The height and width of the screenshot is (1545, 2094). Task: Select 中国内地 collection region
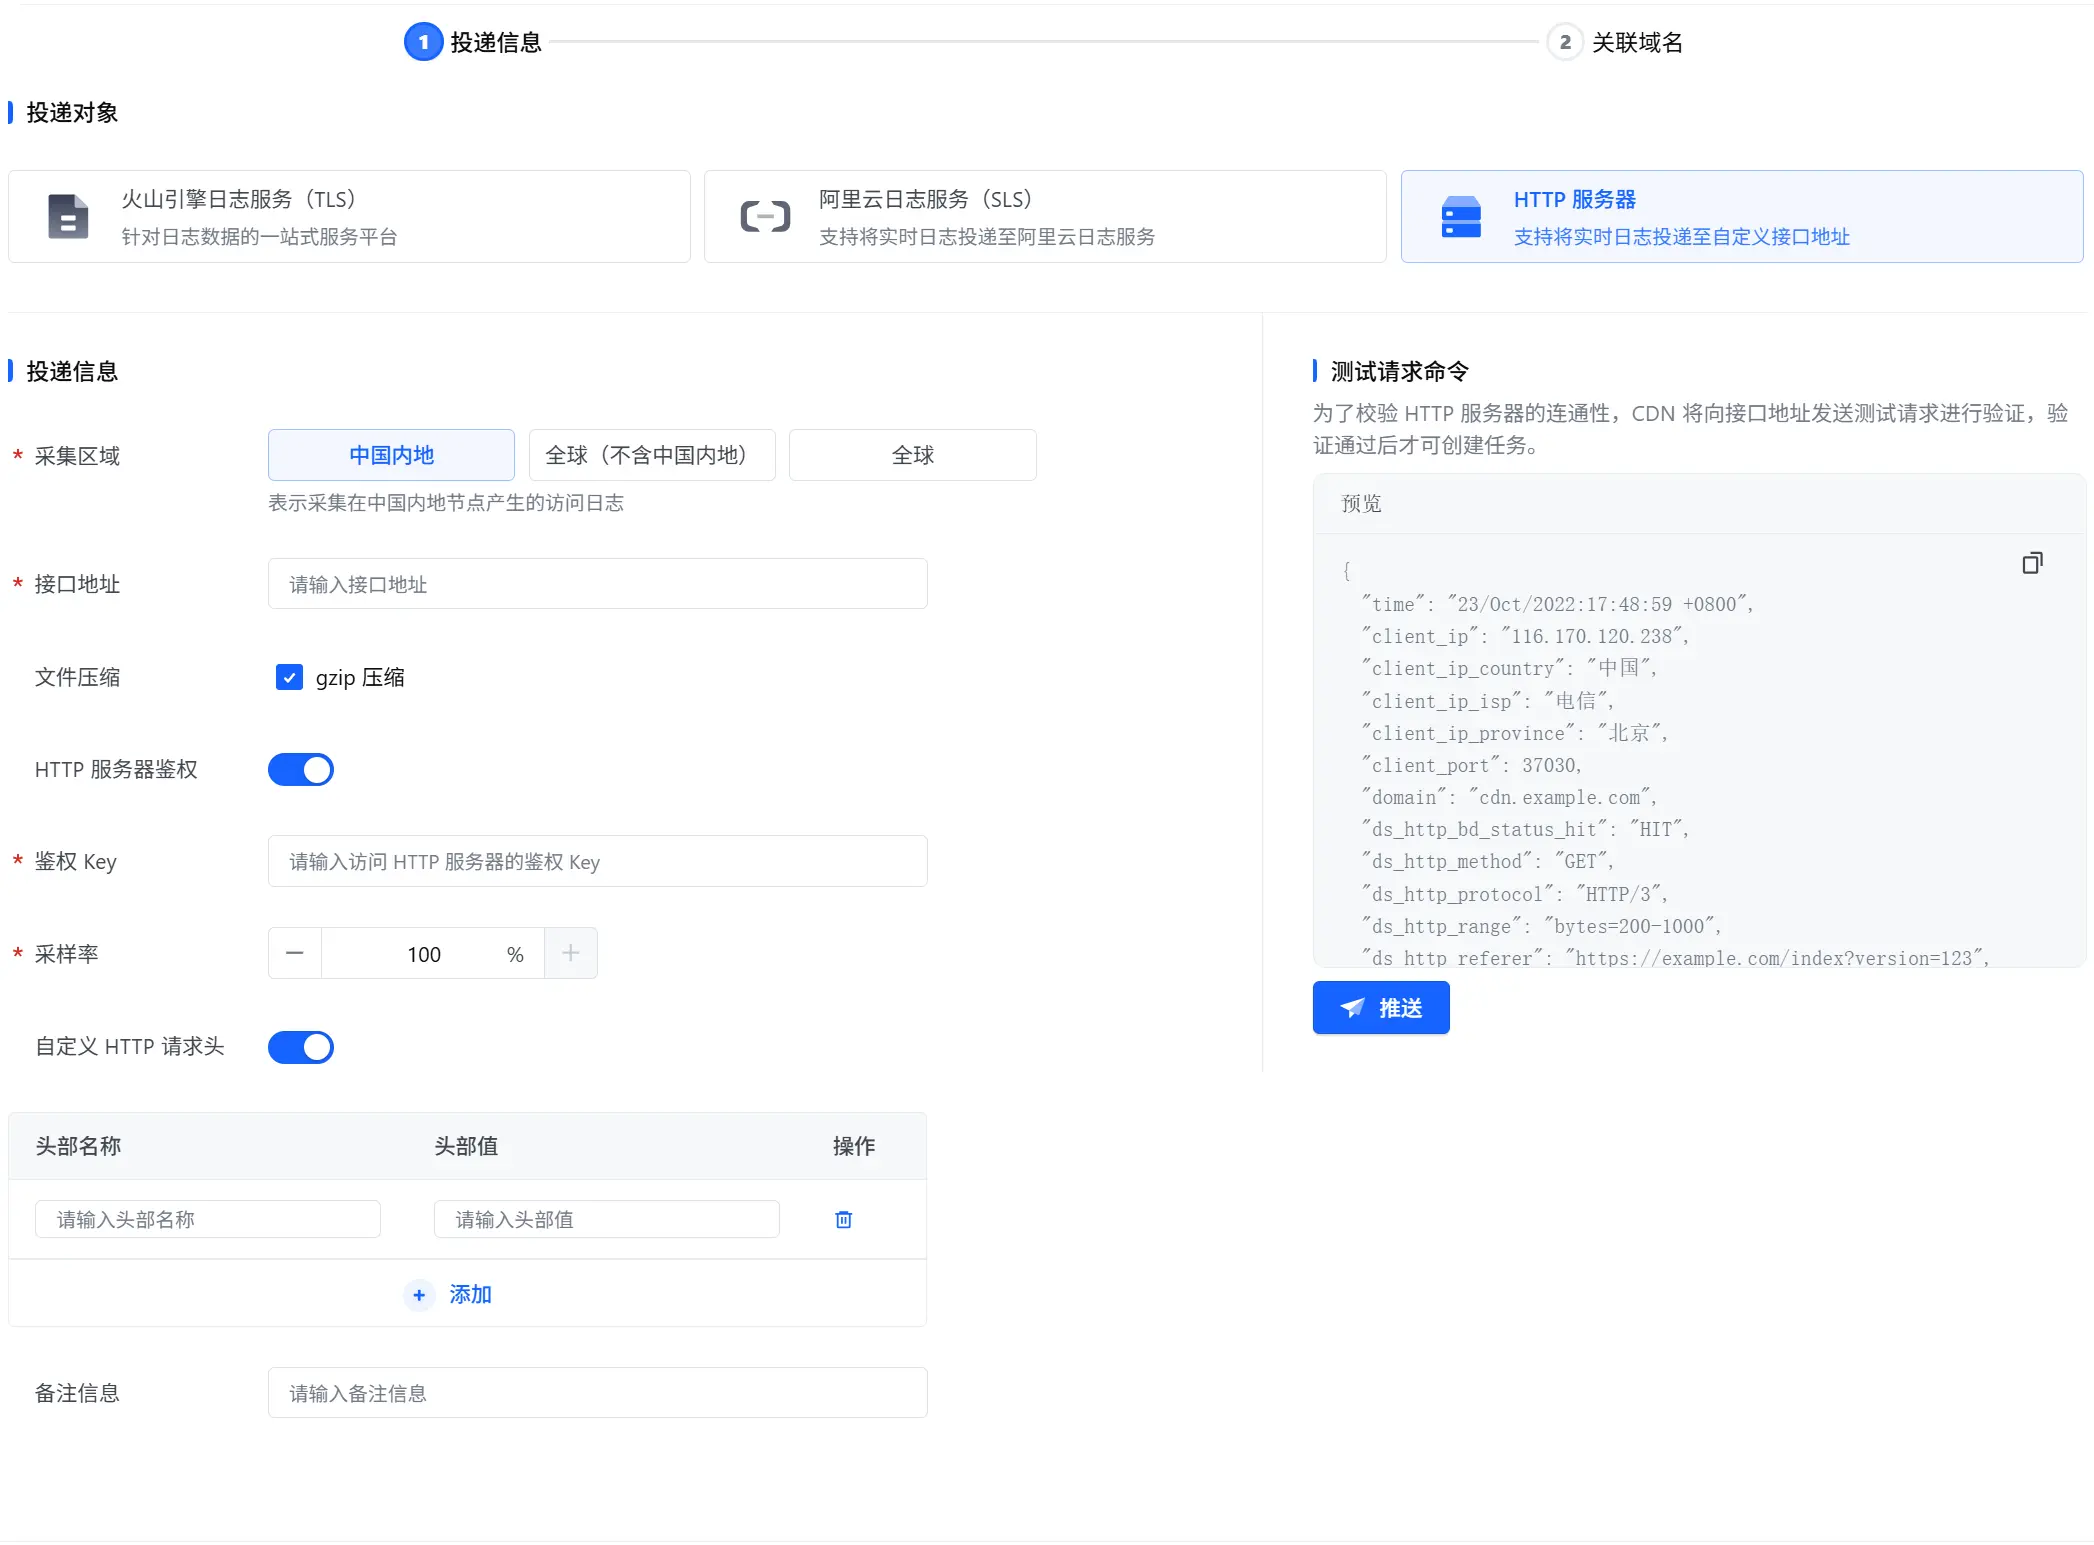(391, 455)
